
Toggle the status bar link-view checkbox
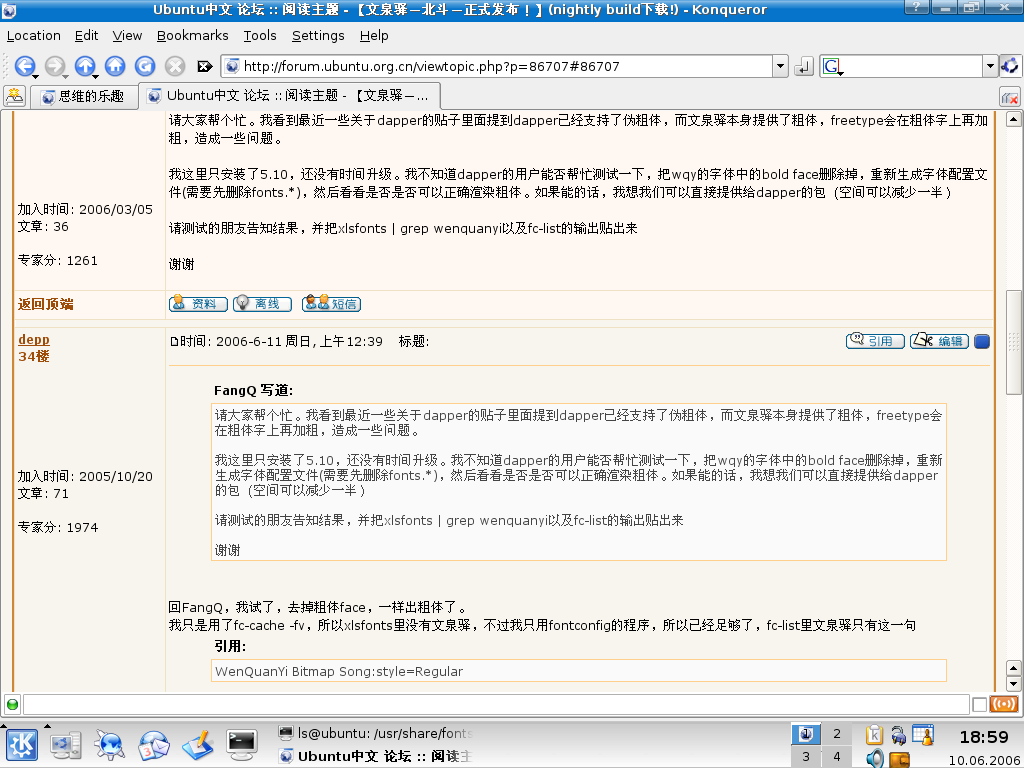[979, 705]
